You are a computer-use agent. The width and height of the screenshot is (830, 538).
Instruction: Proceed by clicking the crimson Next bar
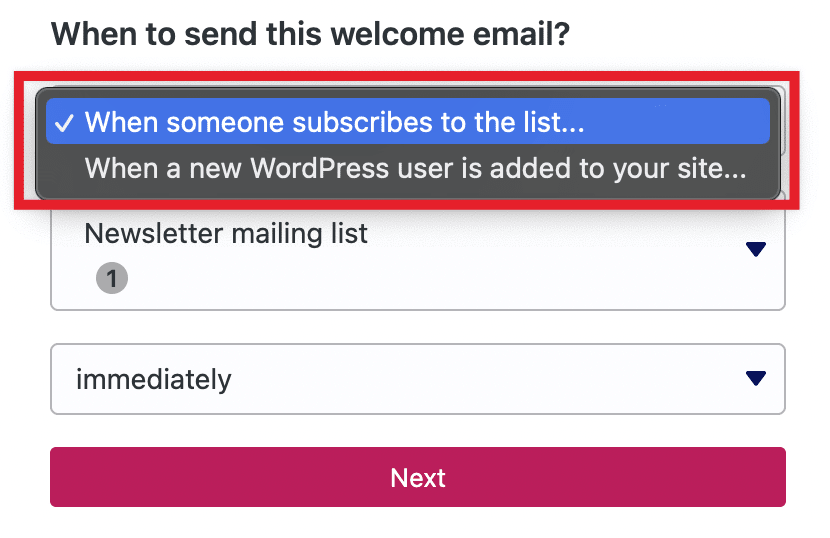tap(417, 477)
